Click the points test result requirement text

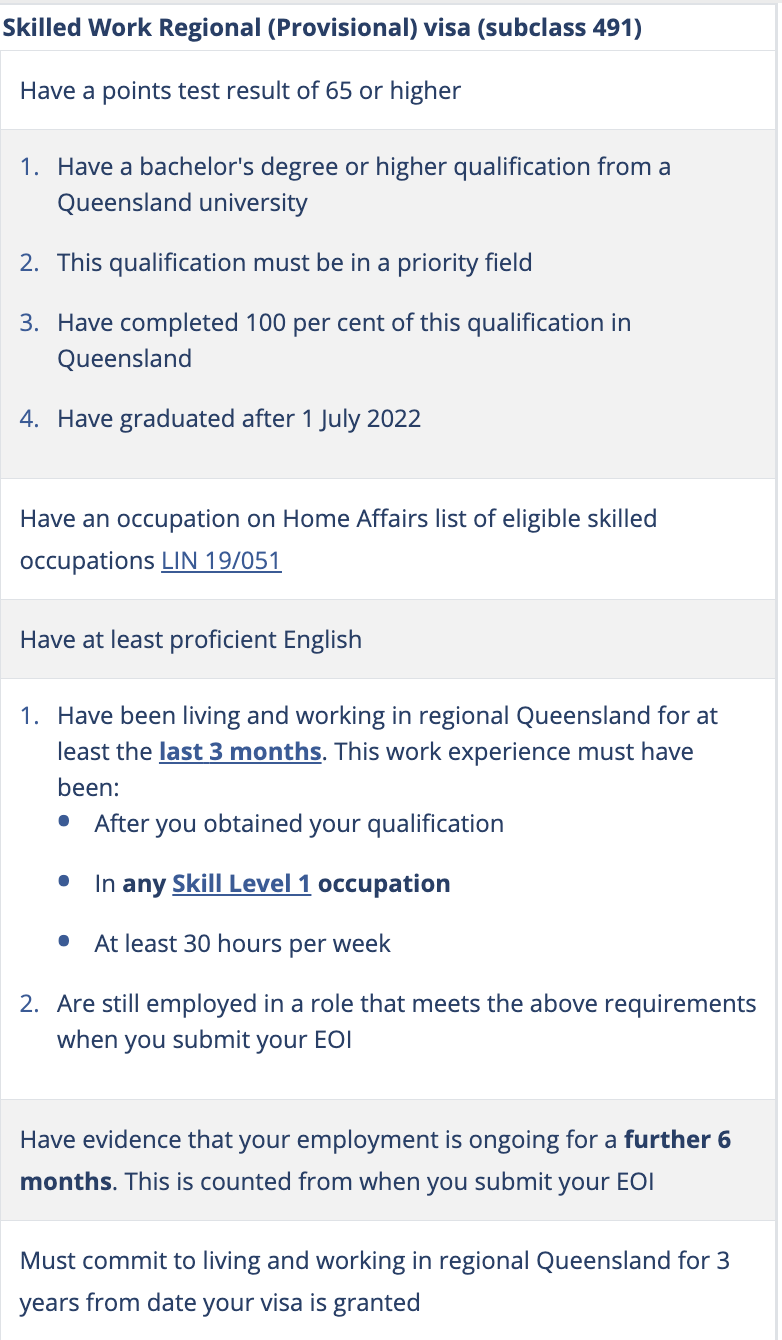click(x=240, y=91)
